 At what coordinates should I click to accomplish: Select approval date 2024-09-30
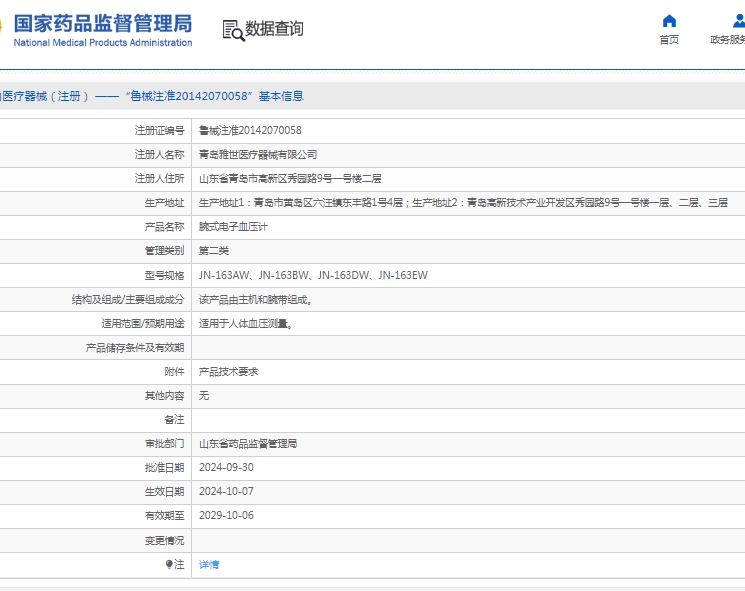226,467
